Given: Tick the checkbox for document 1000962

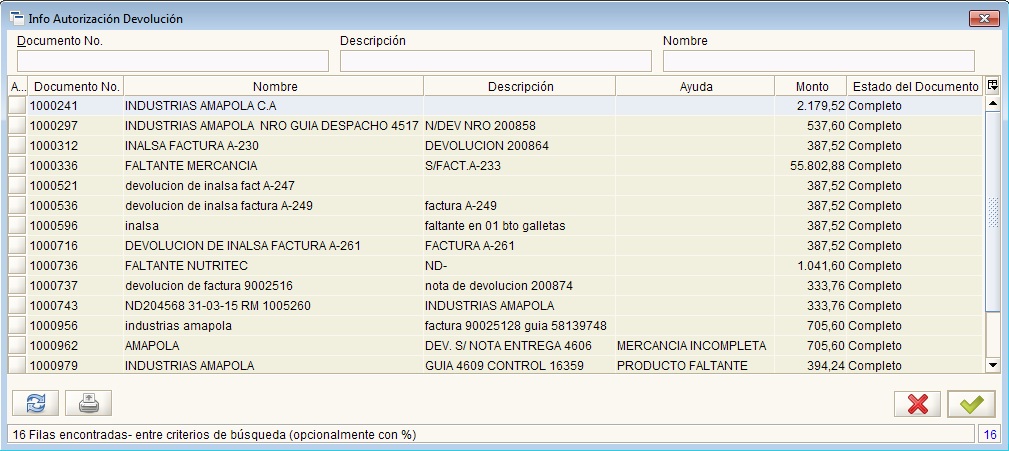Looking at the screenshot, I should [x=17, y=345].
